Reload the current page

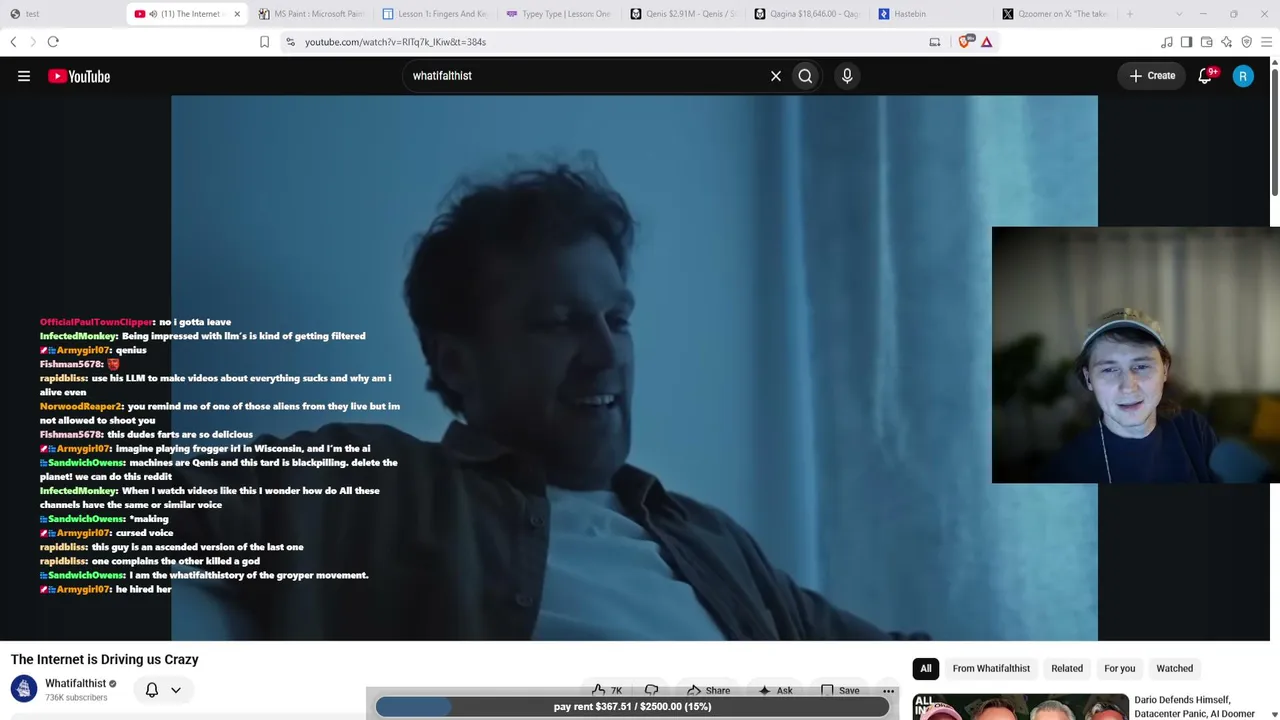(x=53, y=42)
